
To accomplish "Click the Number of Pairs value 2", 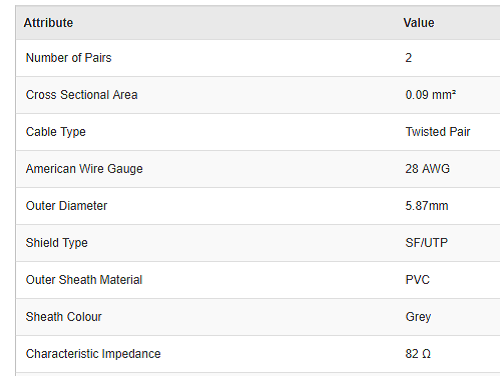I will point(408,58).
